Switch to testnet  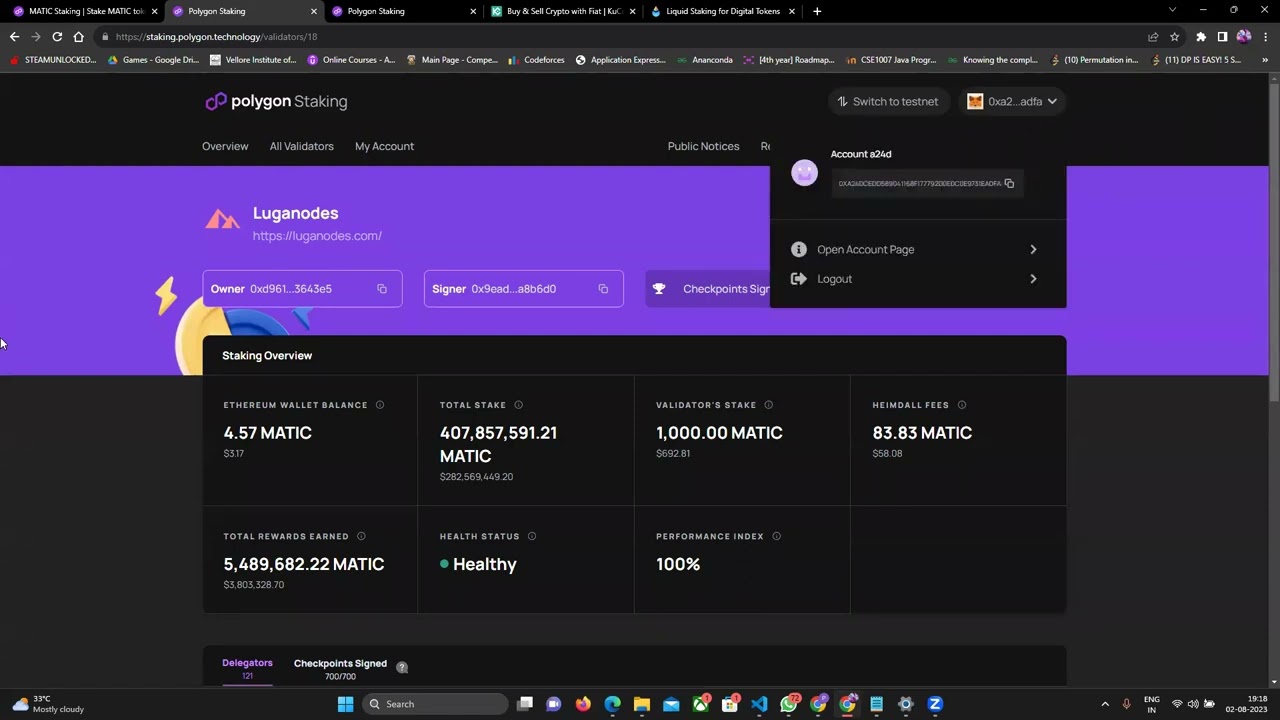pyautogui.click(x=888, y=101)
